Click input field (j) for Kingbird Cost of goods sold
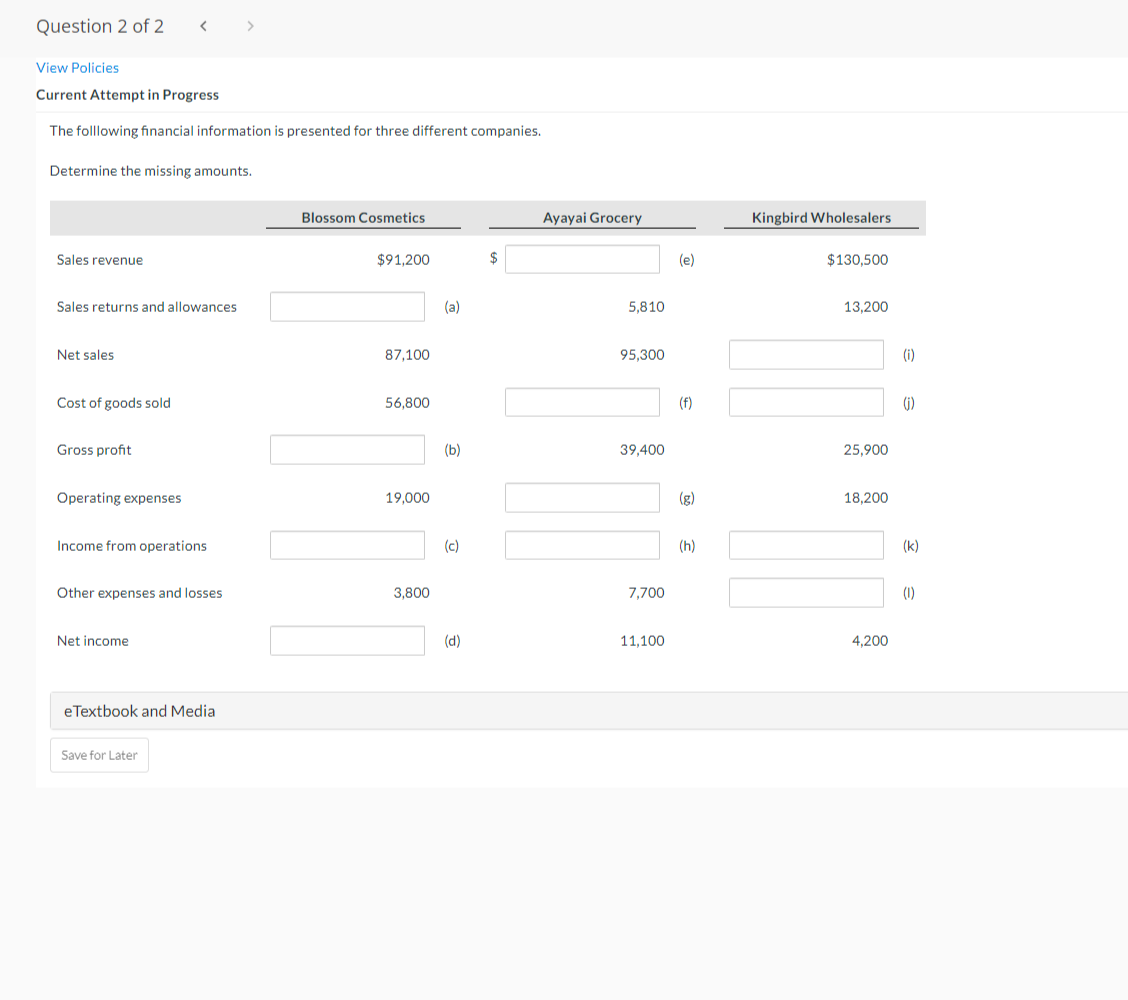 [x=806, y=402]
